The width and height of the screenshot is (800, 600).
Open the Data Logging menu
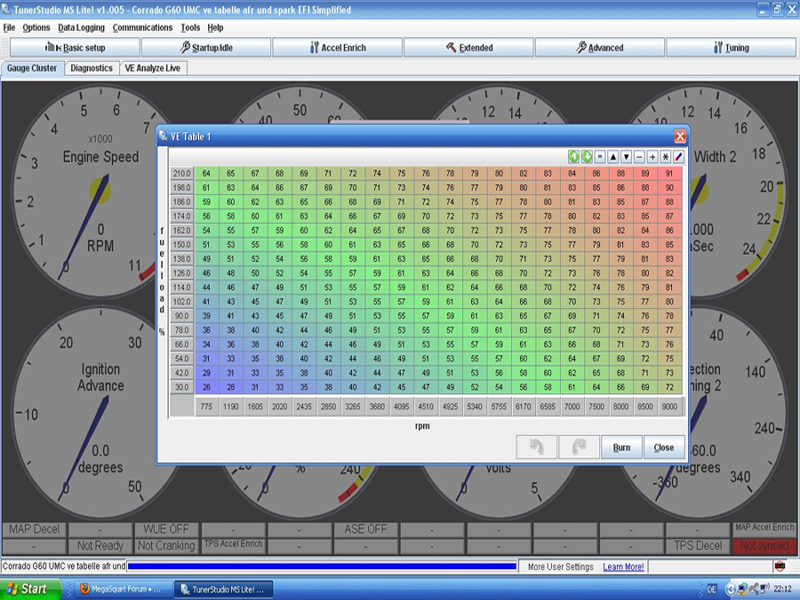coord(81,27)
